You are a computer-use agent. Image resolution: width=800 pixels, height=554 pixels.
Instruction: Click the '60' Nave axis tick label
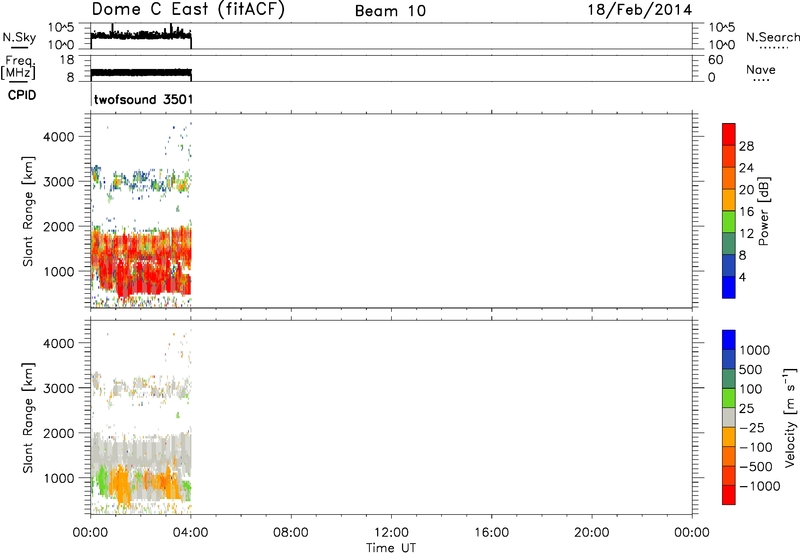click(x=715, y=60)
